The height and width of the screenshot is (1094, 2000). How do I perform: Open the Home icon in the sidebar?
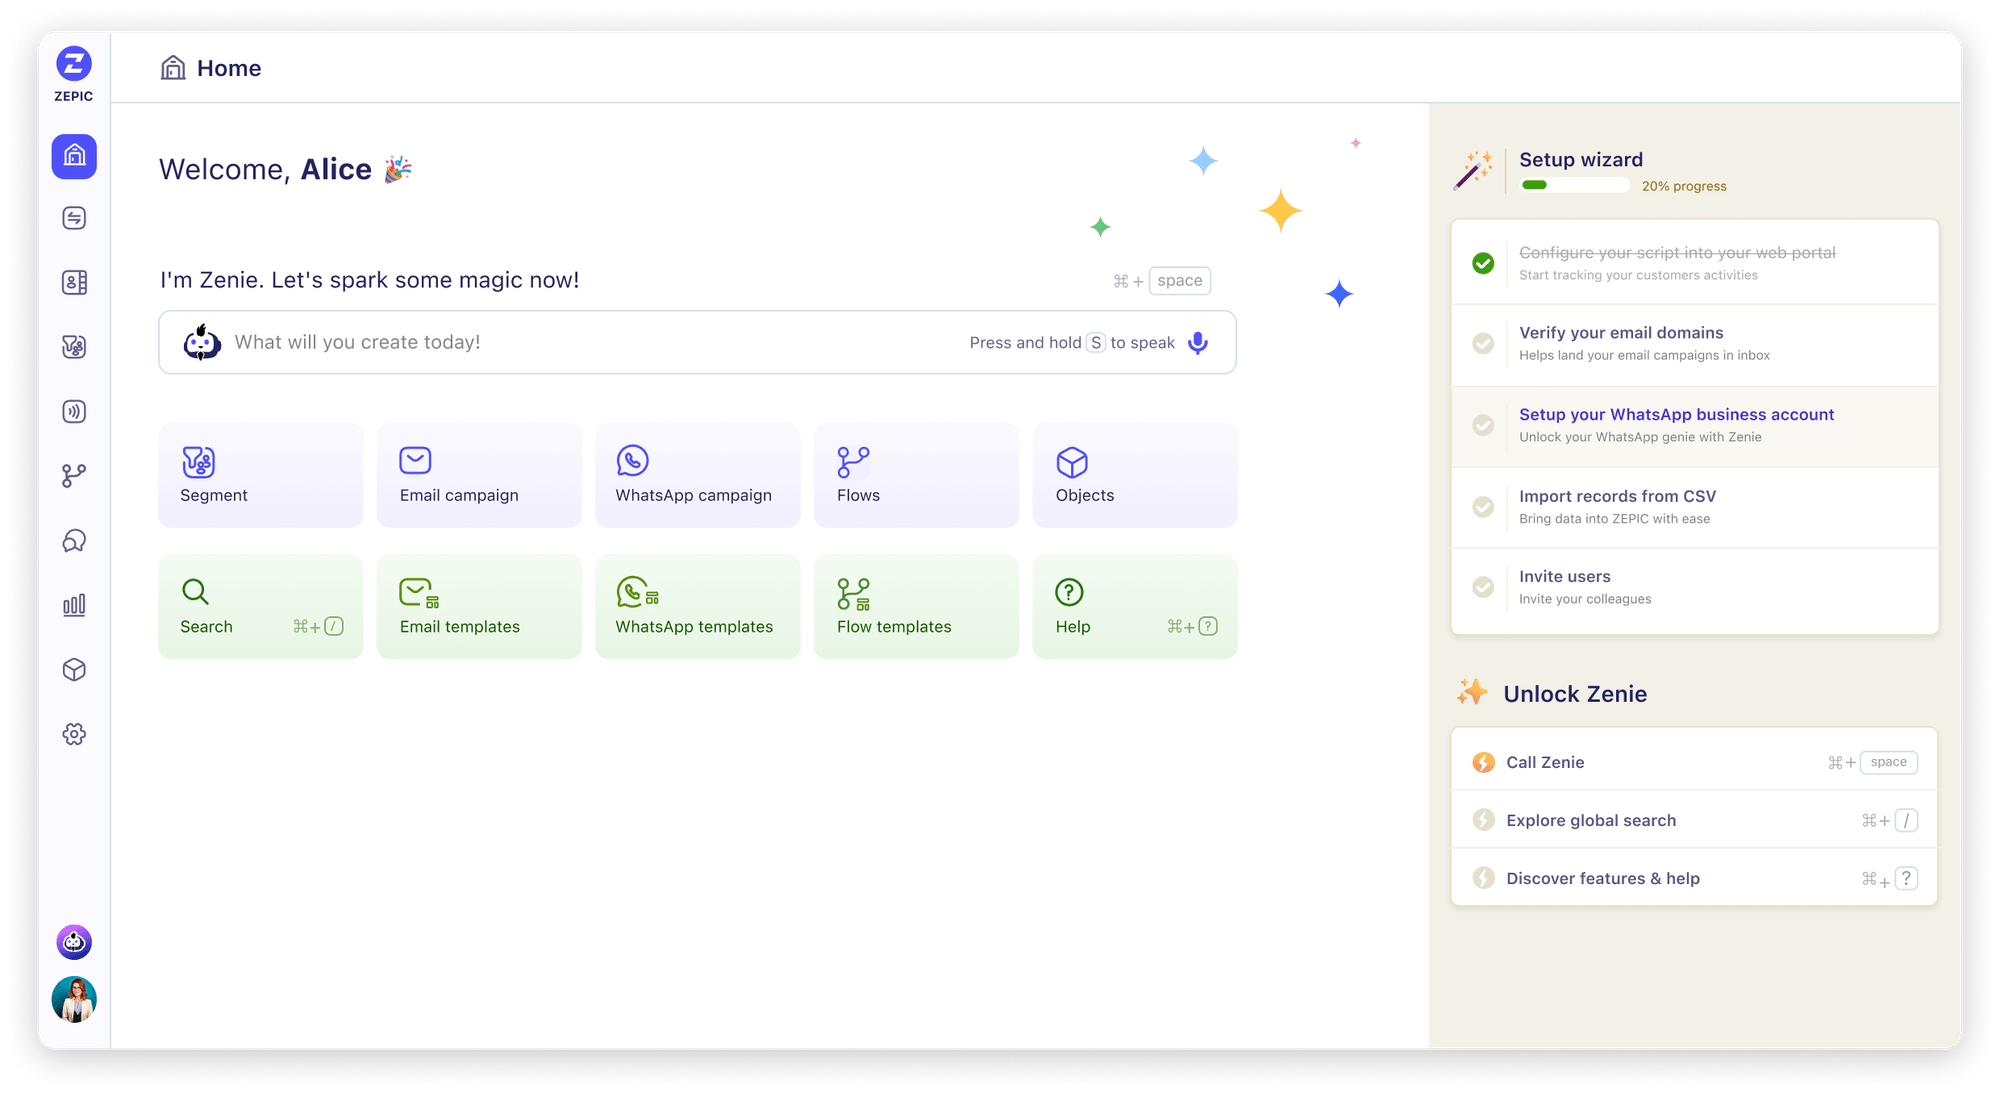[x=72, y=157]
